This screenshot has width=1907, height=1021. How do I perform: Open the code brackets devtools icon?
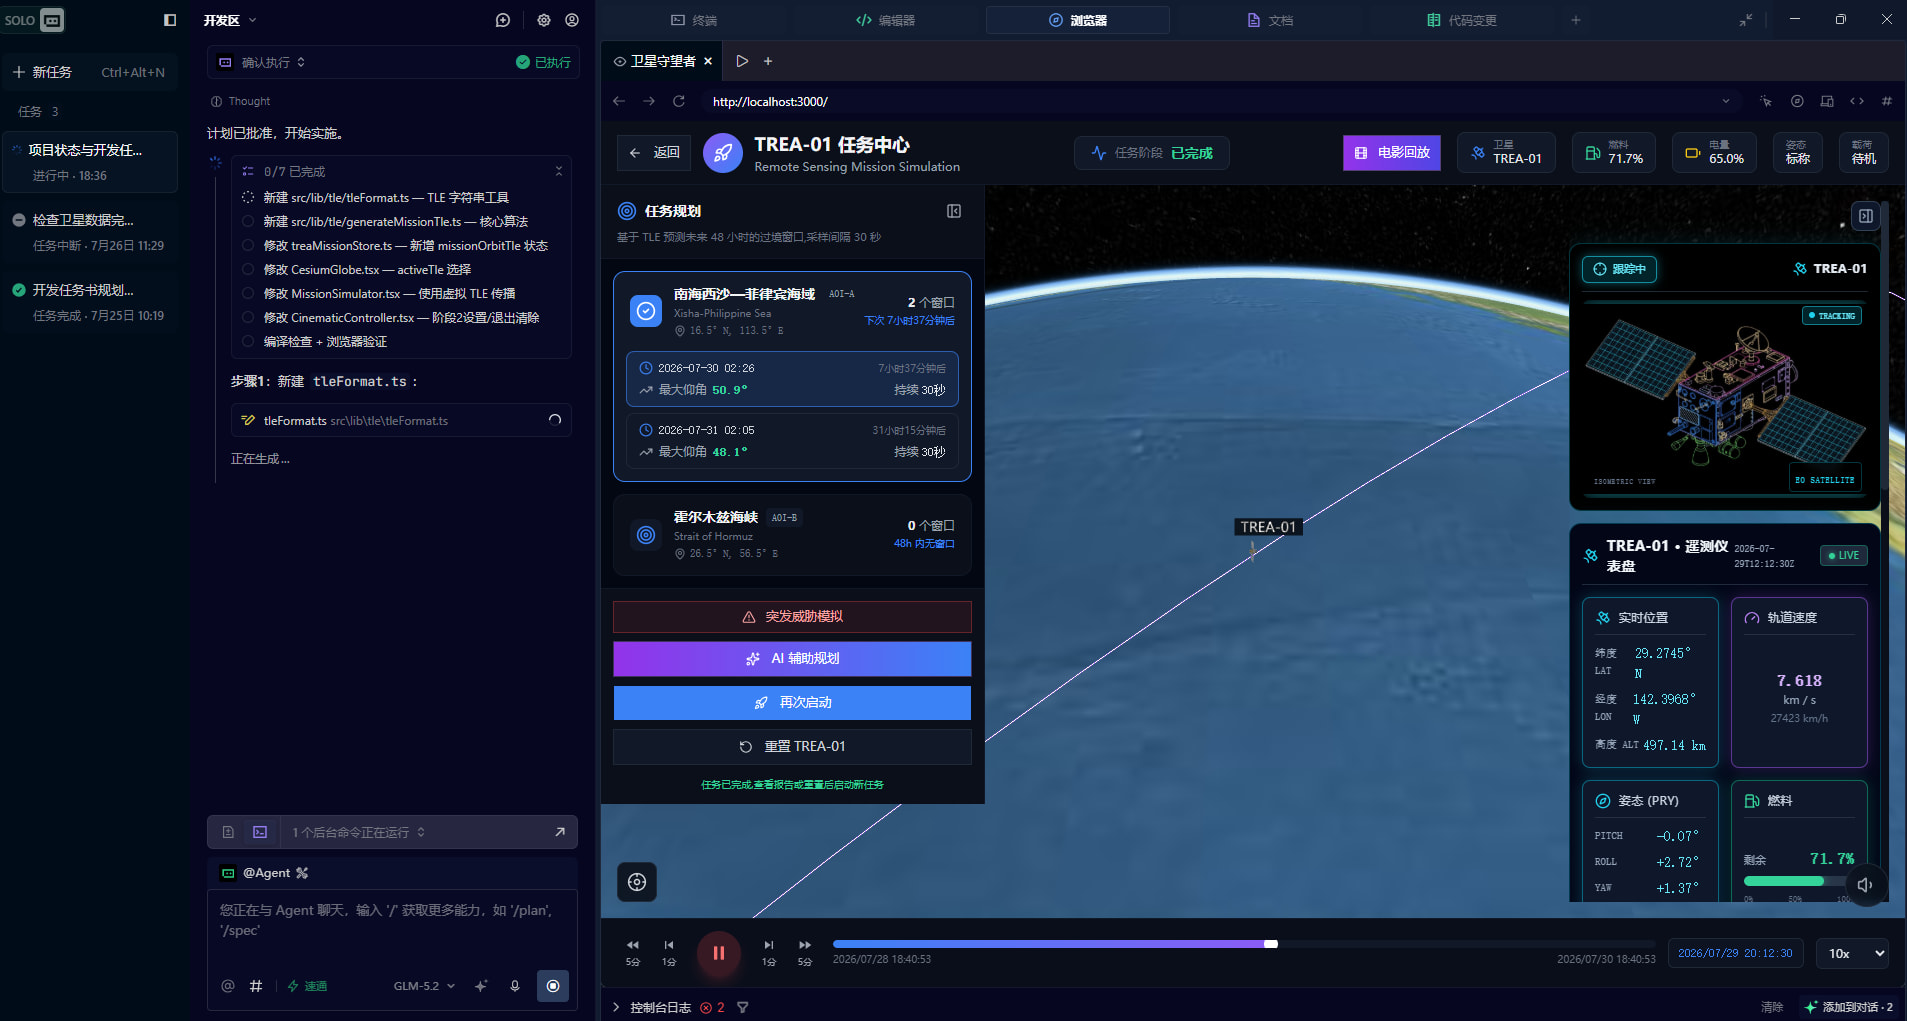pyautogui.click(x=1857, y=101)
